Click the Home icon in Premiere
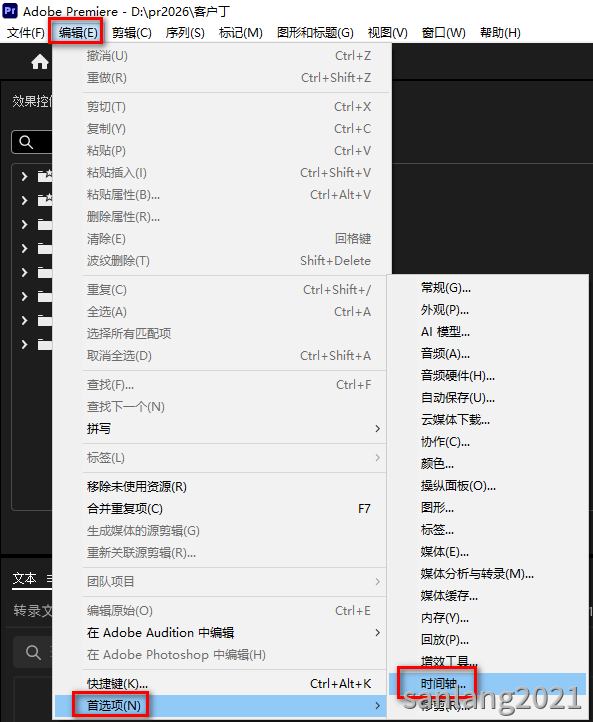Image resolution: width=593 pixels, height=722 pixels. point(40,62)
